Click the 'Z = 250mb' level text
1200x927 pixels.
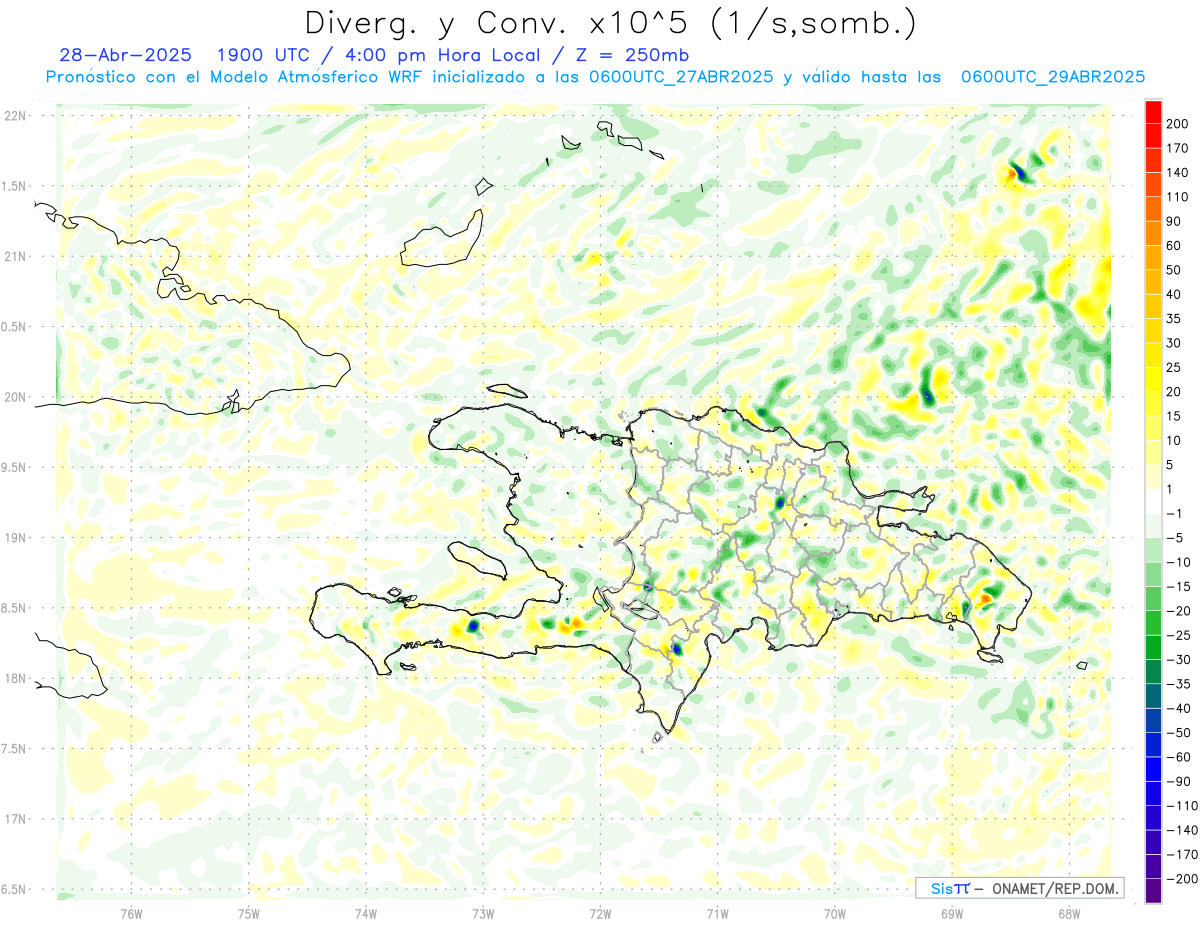(635, 55)
